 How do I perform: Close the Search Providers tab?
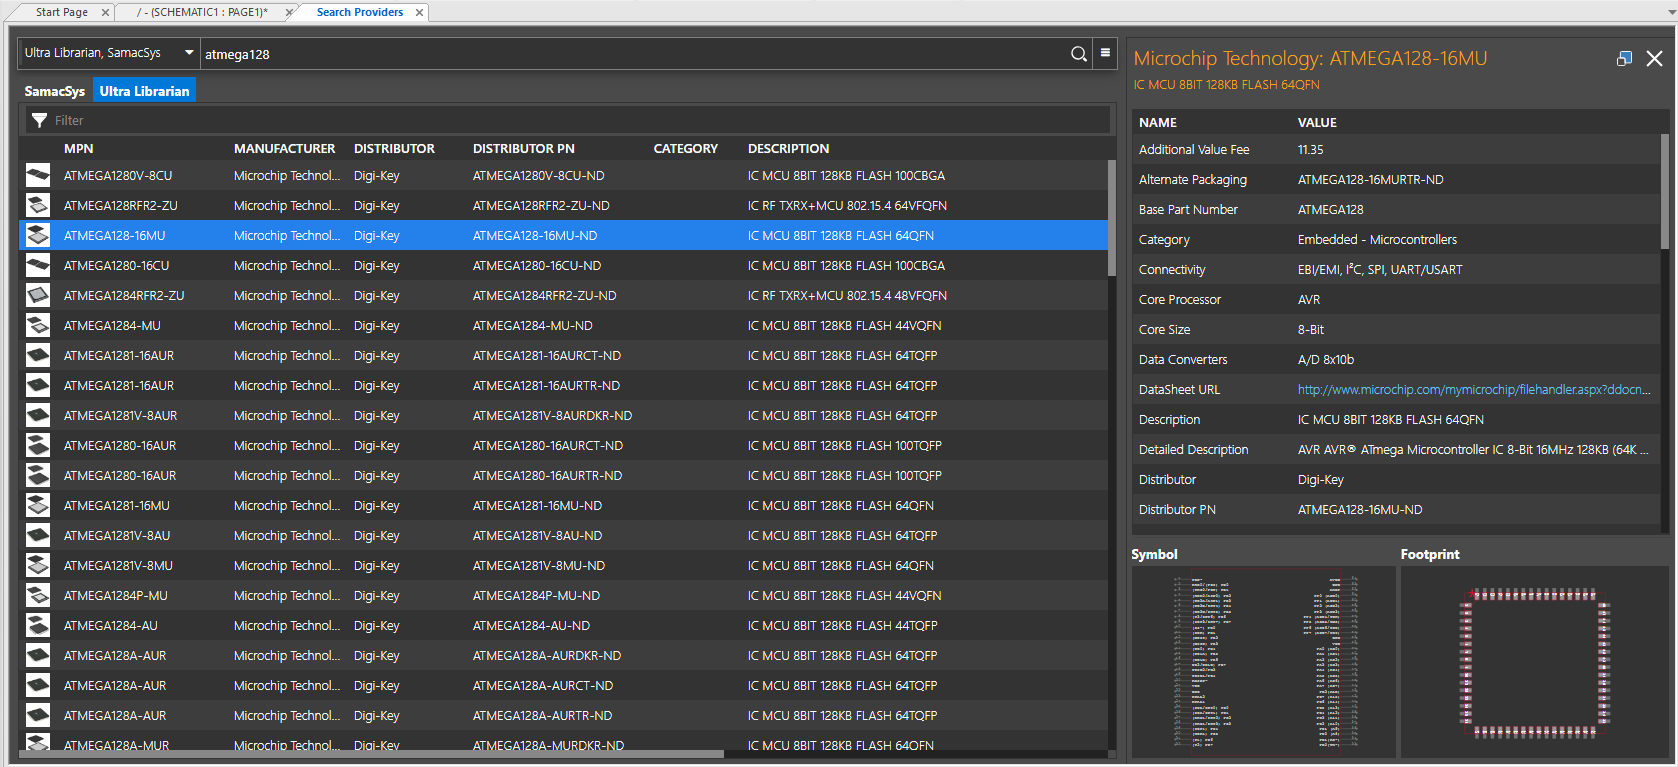[x=419, y=13]
